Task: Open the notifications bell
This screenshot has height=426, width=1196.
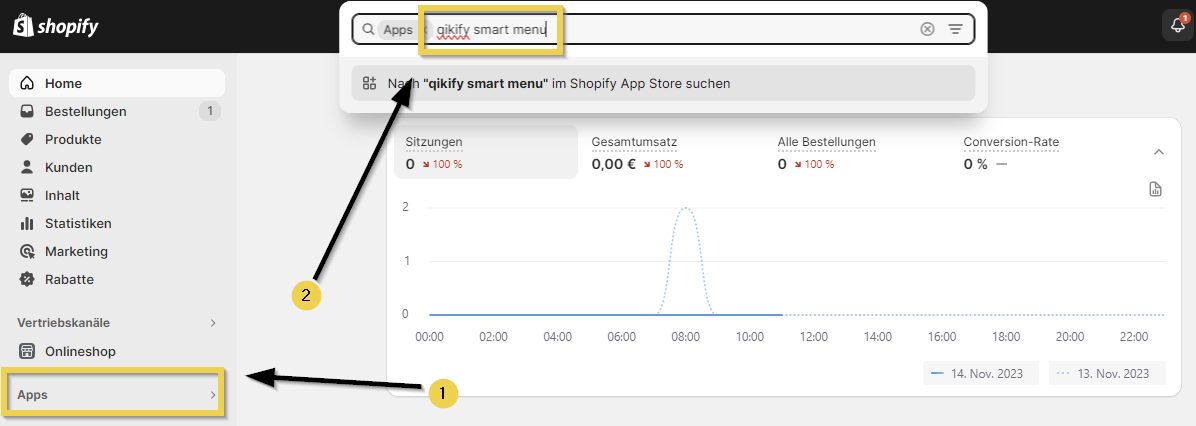Action: (1177, 27)
